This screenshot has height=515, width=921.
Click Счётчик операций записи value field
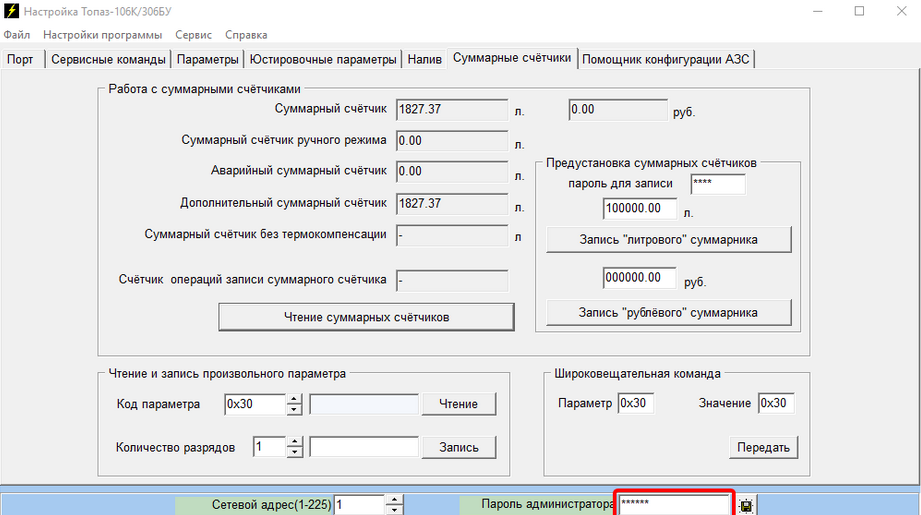pyautogui.click(x=452, y=281)
